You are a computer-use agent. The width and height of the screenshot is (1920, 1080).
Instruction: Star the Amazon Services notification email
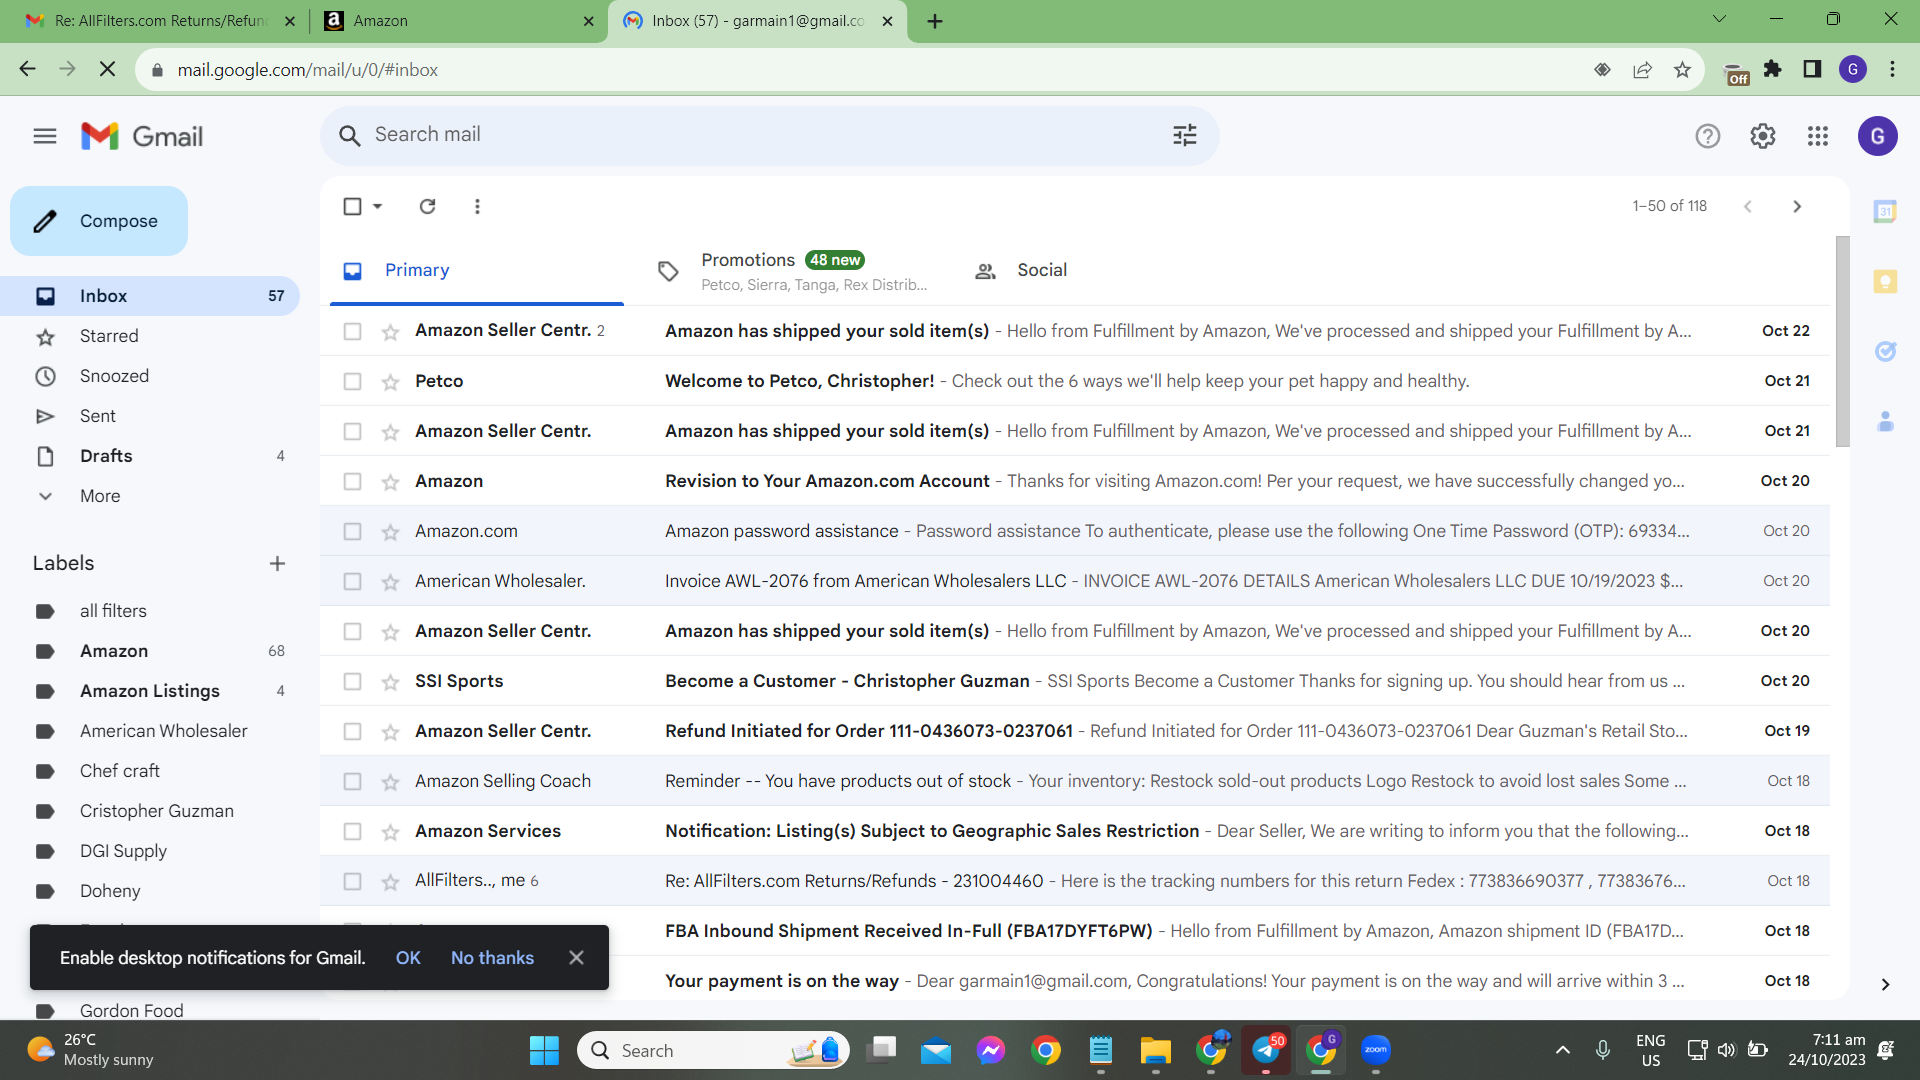click(x=390, y=832)
